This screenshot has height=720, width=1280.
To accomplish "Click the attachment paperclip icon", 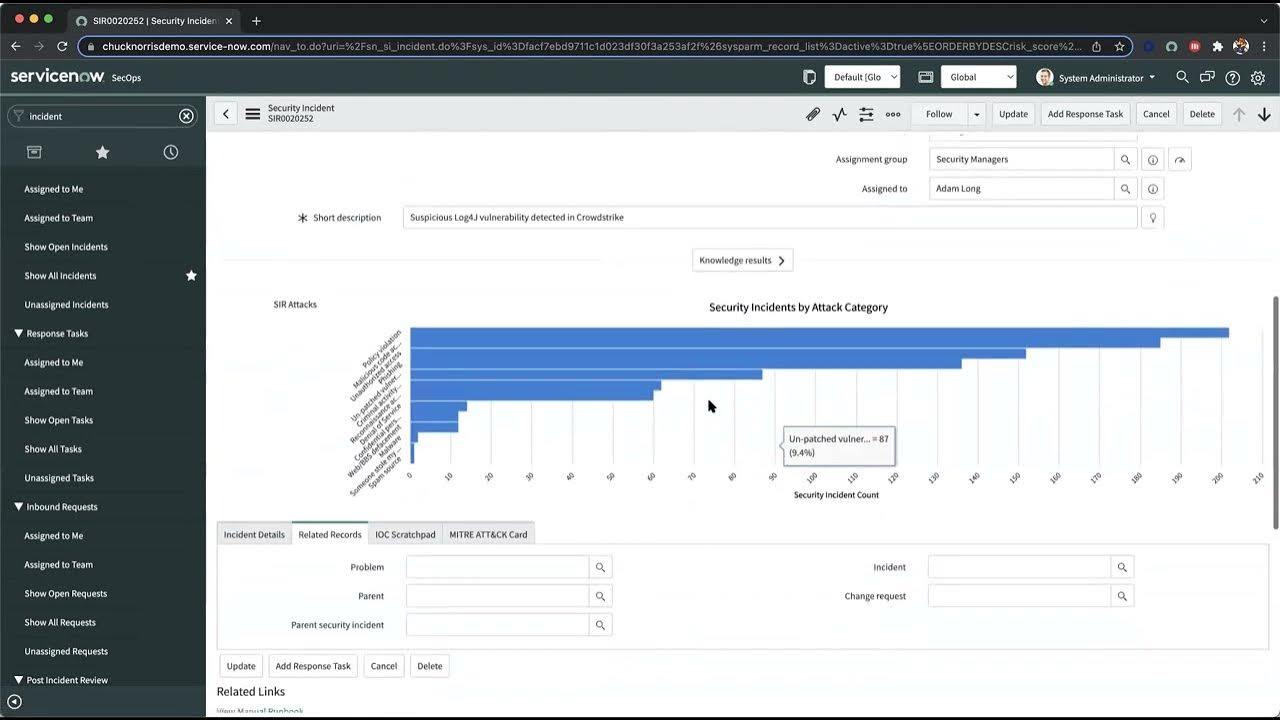I will pos(813,114).
